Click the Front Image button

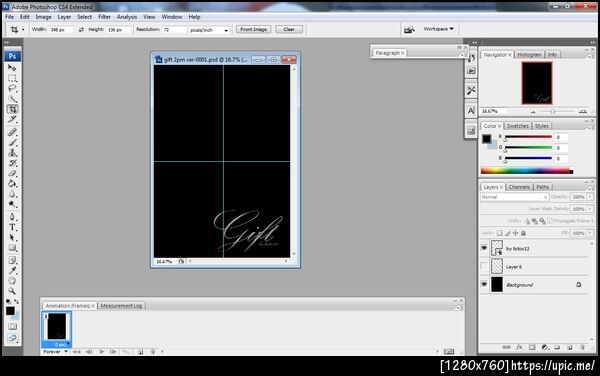pos(253,29)
